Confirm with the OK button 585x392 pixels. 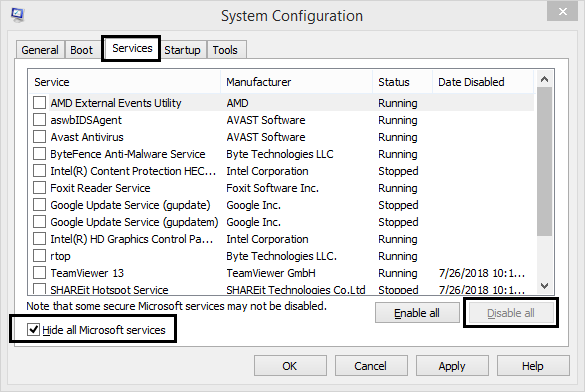pos(290,366)
